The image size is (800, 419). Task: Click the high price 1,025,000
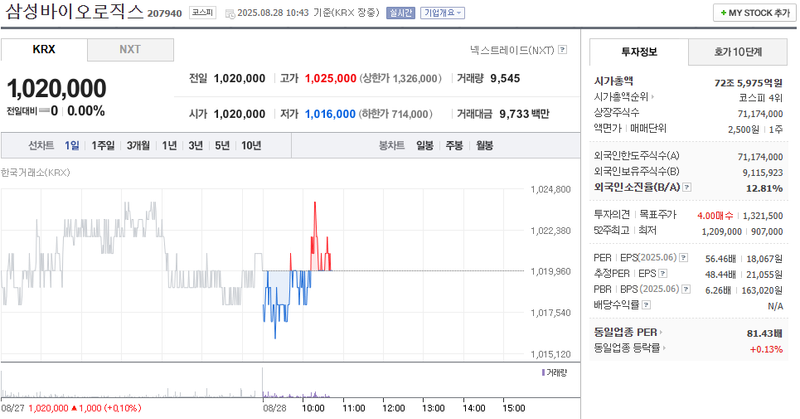pos(331,79)
